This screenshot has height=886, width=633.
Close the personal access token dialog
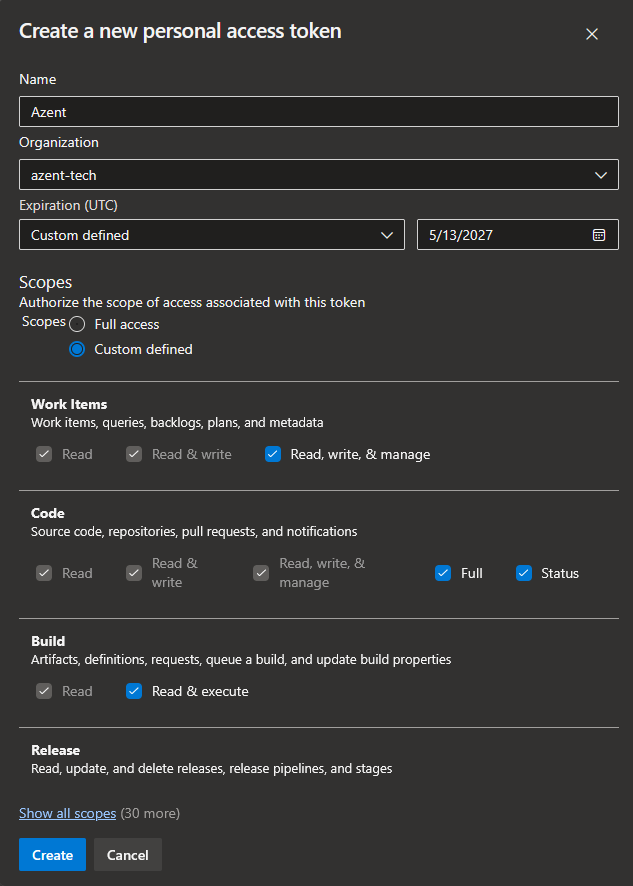pyautogui.click(x=592, y=34)
